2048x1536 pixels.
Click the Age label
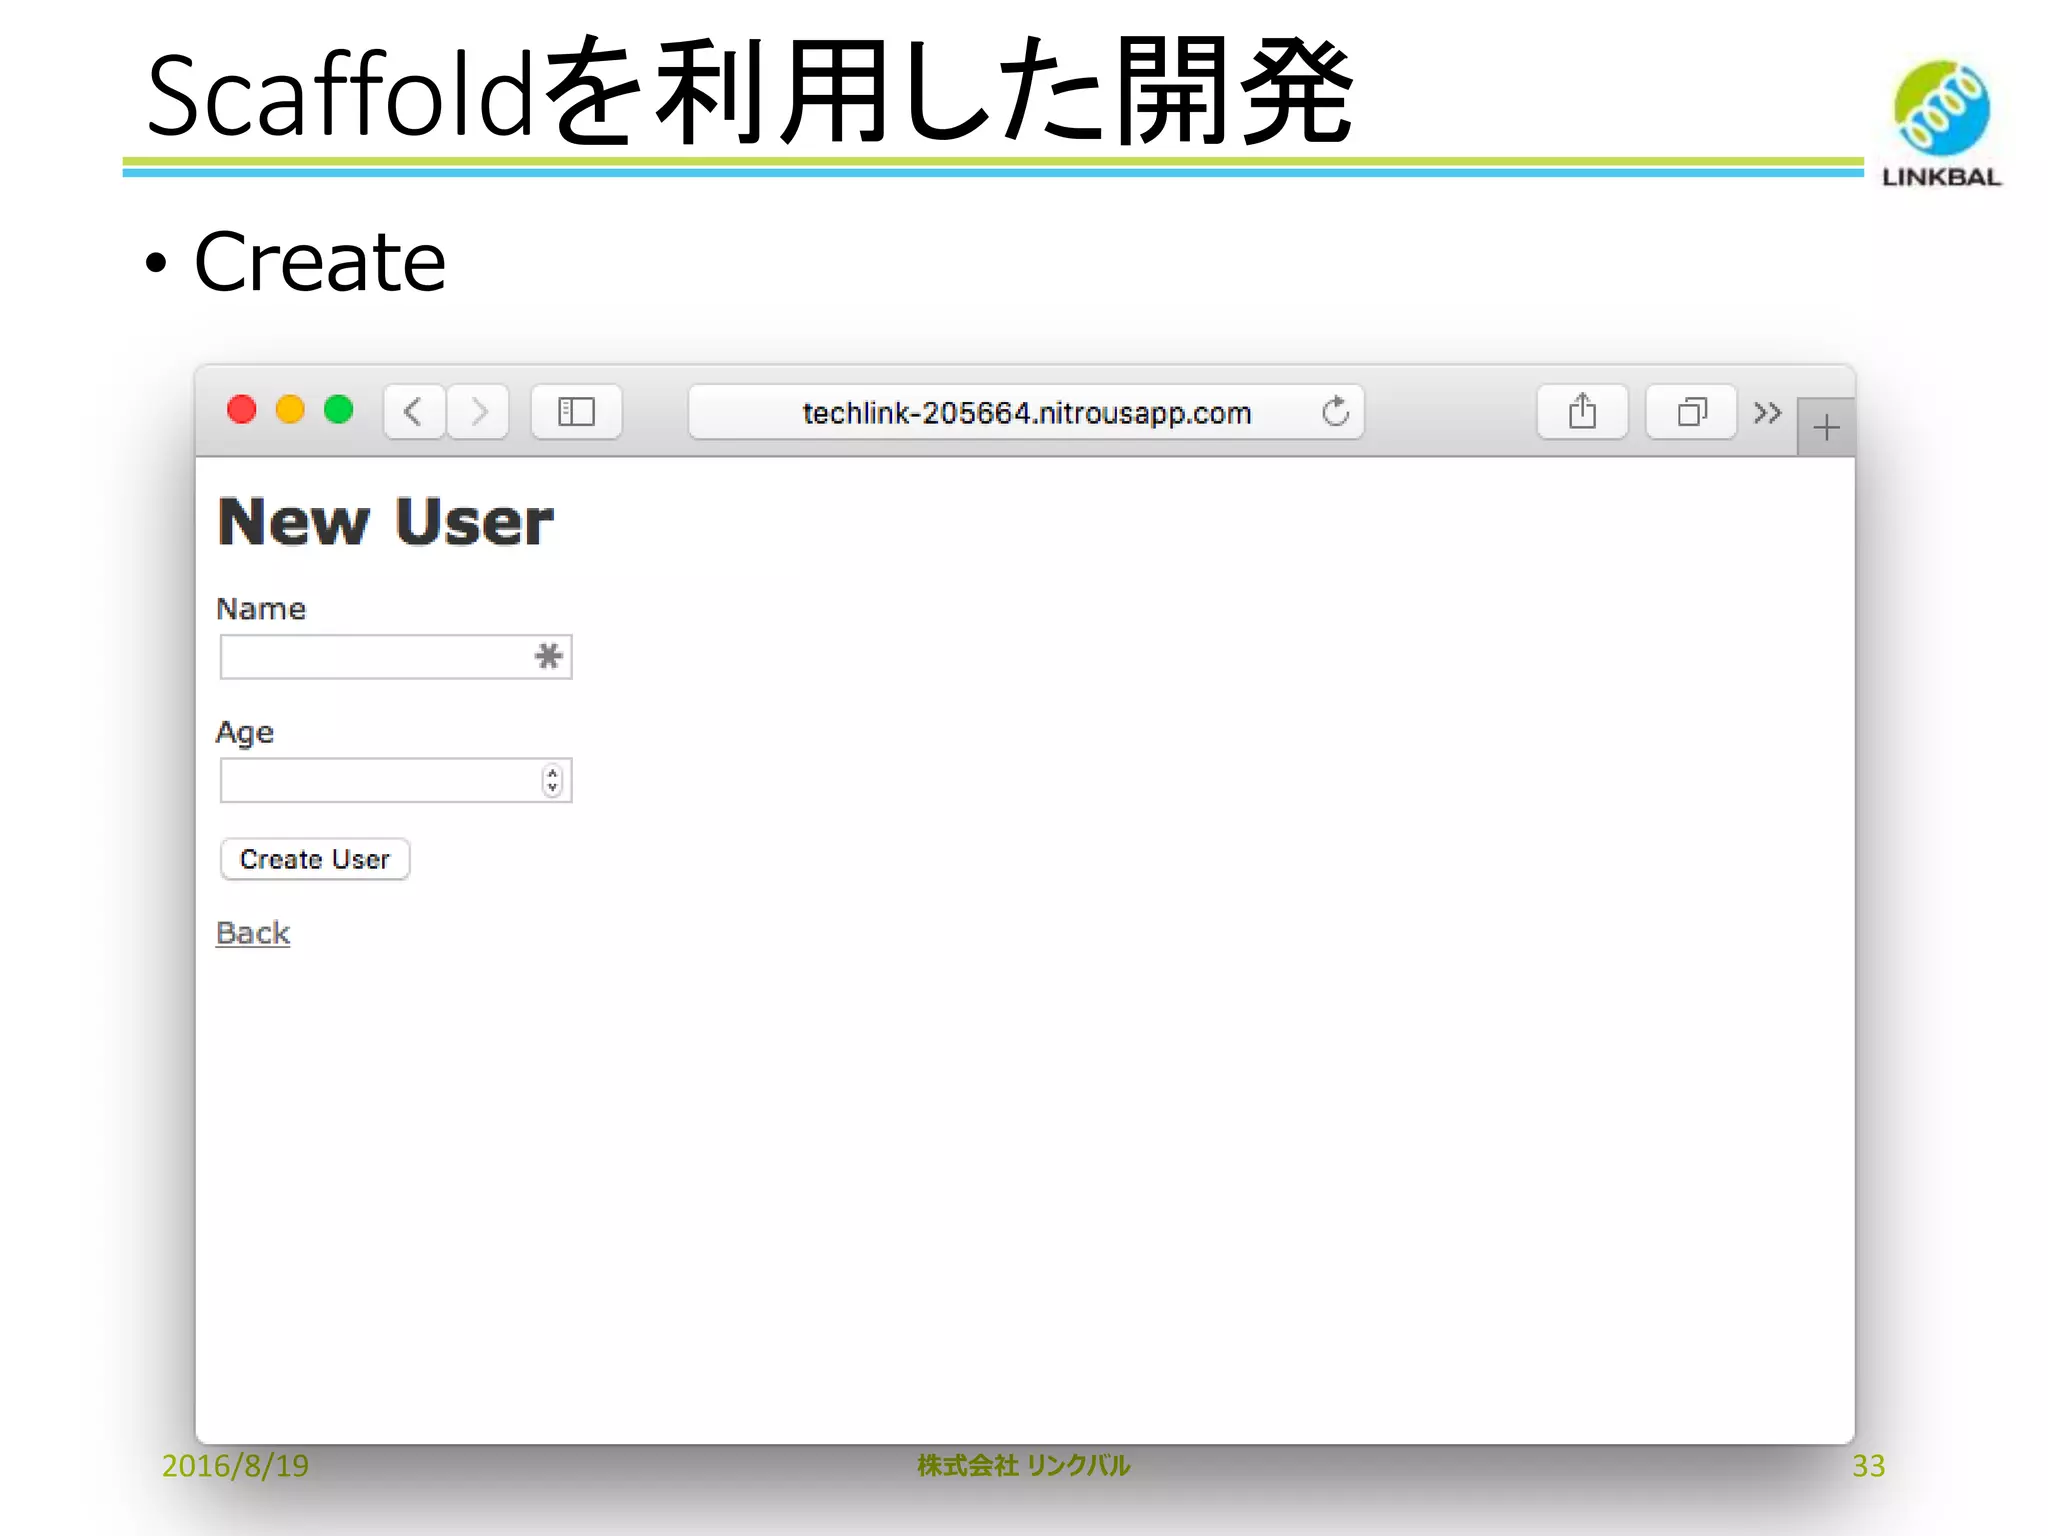pos(245,733)
